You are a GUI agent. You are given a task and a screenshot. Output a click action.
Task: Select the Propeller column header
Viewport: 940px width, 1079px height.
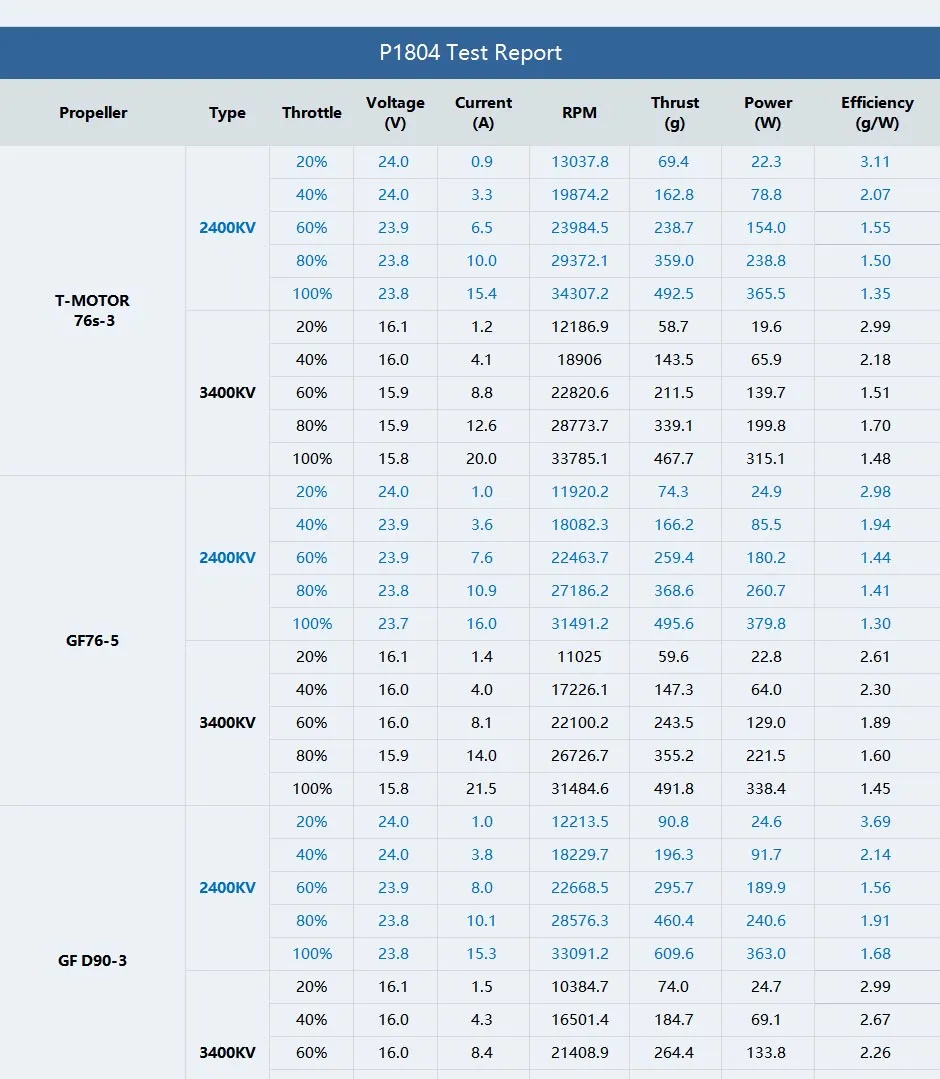[x=93, y=113]
